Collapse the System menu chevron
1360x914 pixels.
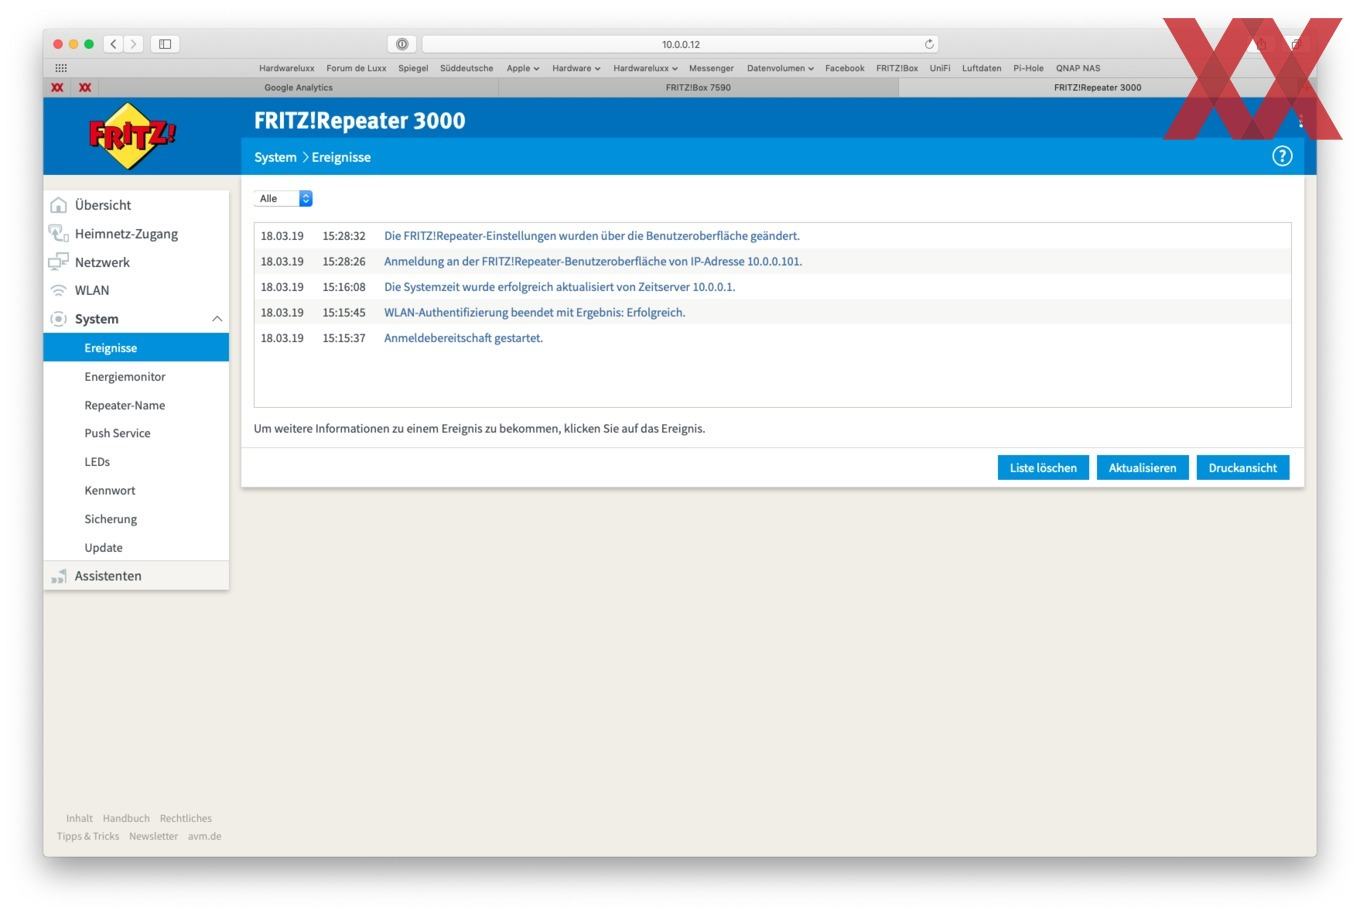[x=217, y=319]
